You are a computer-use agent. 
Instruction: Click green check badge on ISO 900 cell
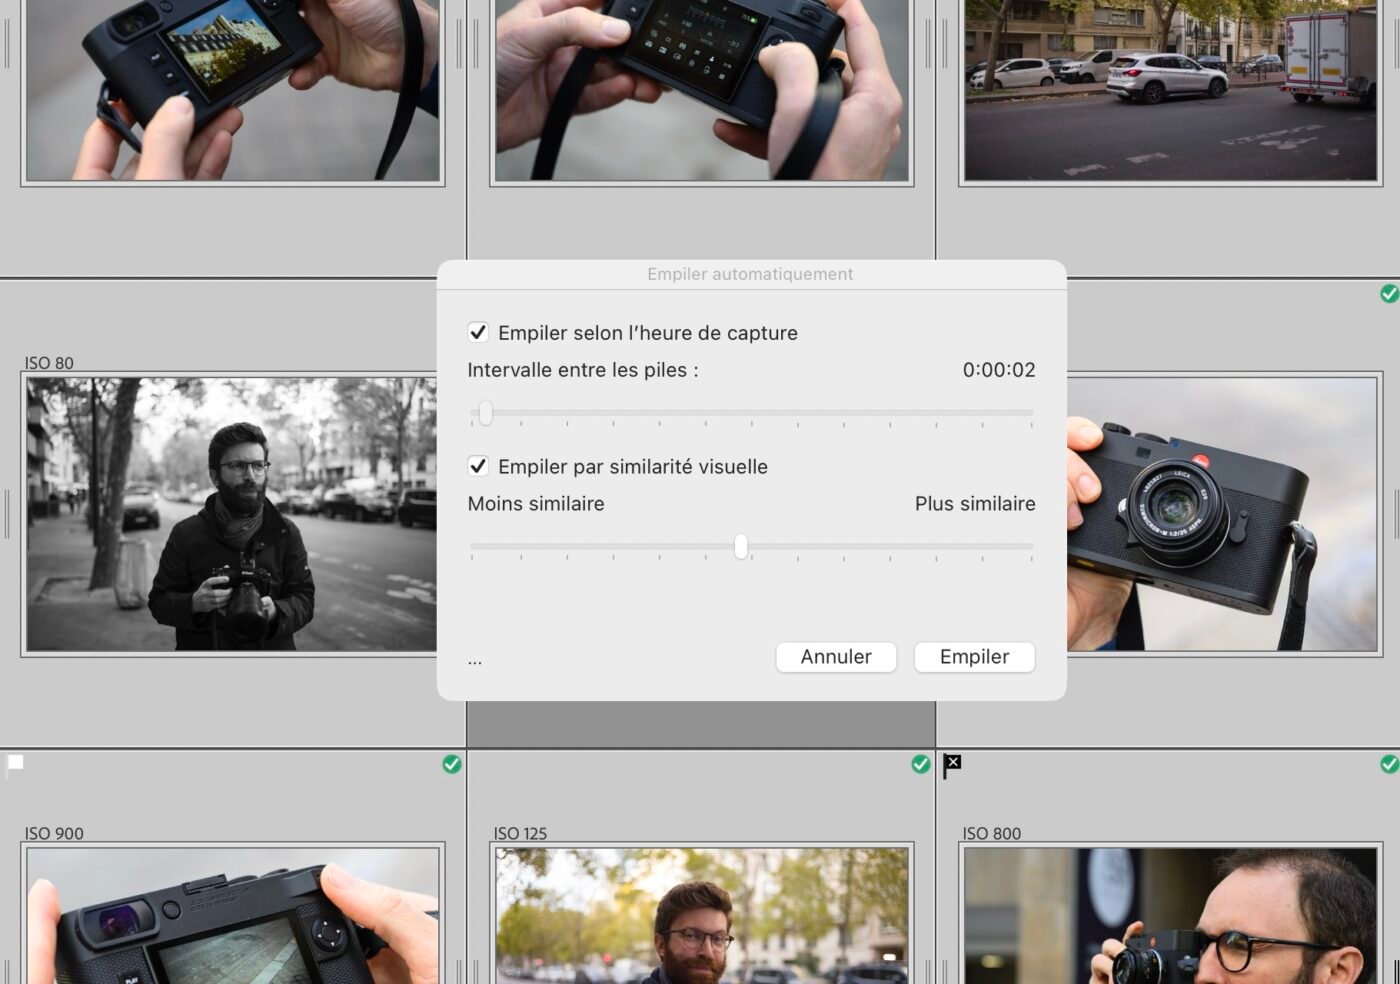452,764
